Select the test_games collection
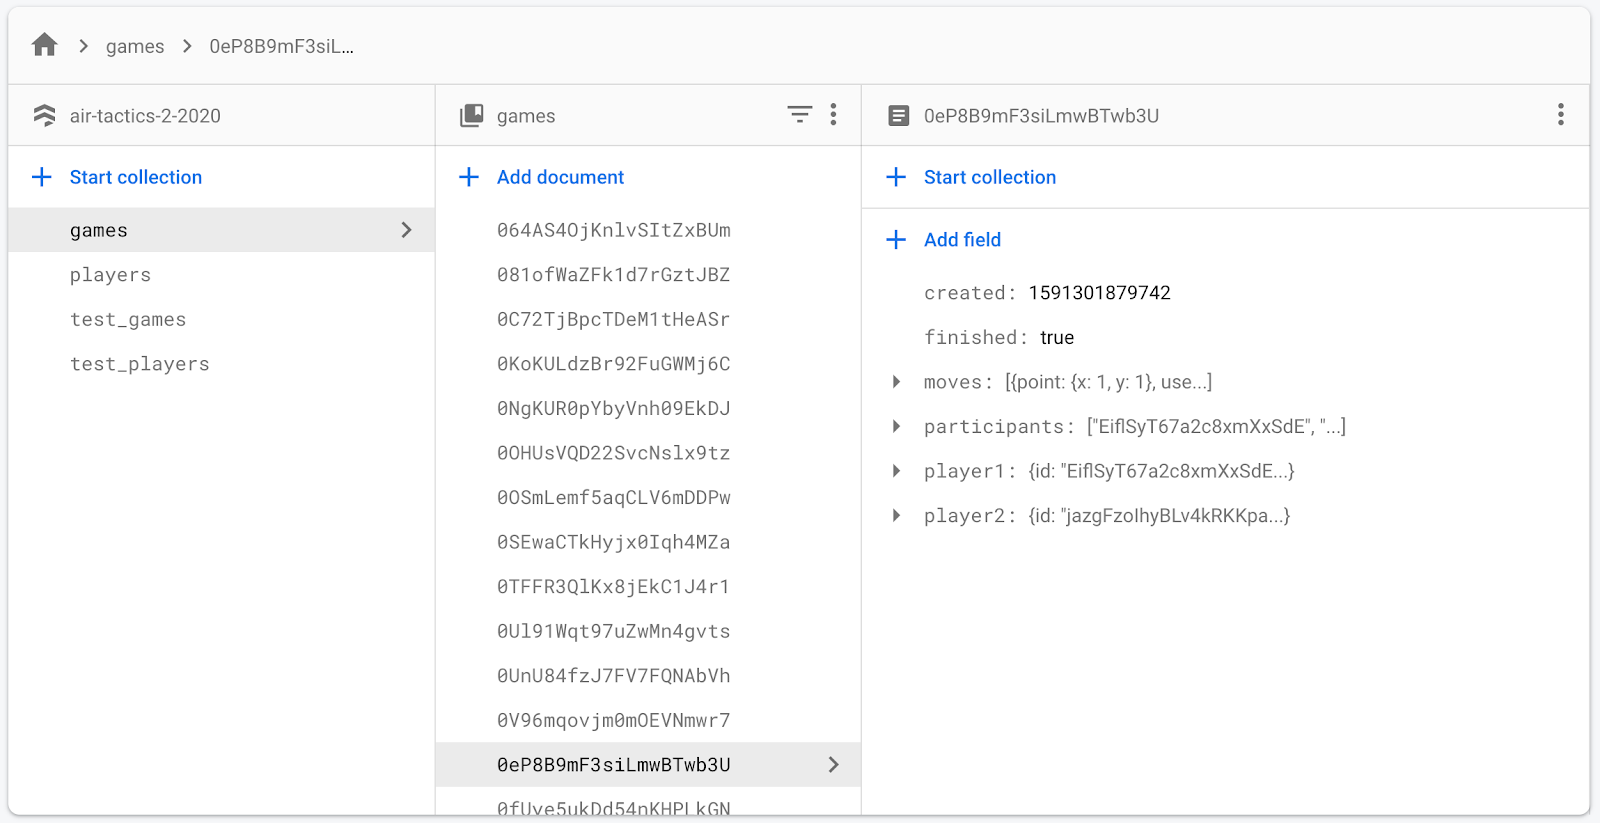Image resolution: width=1600 pixels, height=823 pixels. pos(128,320)
